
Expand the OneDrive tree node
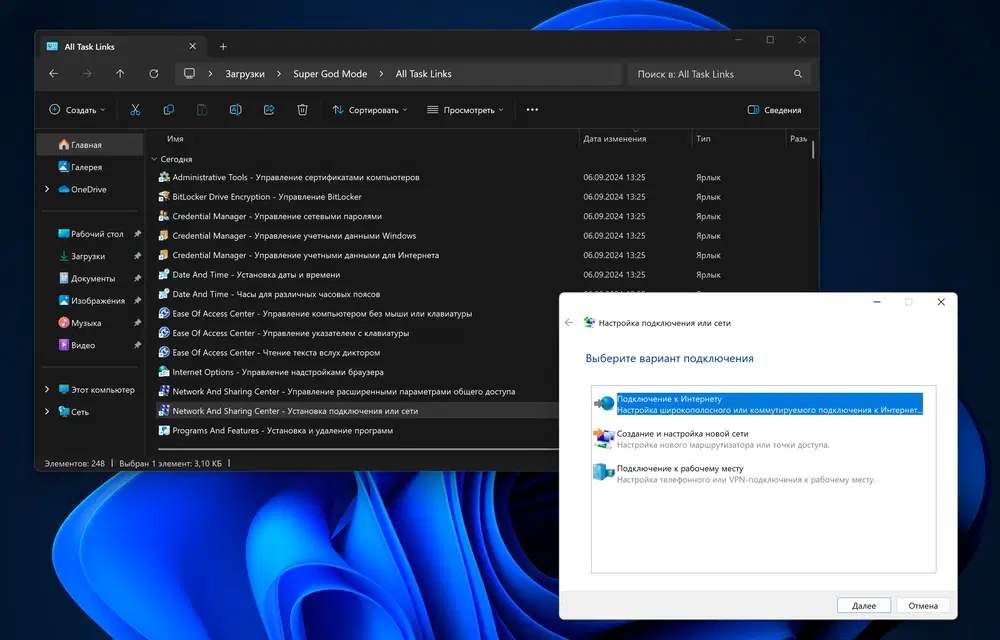pyautogui.click(x=47, y=189)
